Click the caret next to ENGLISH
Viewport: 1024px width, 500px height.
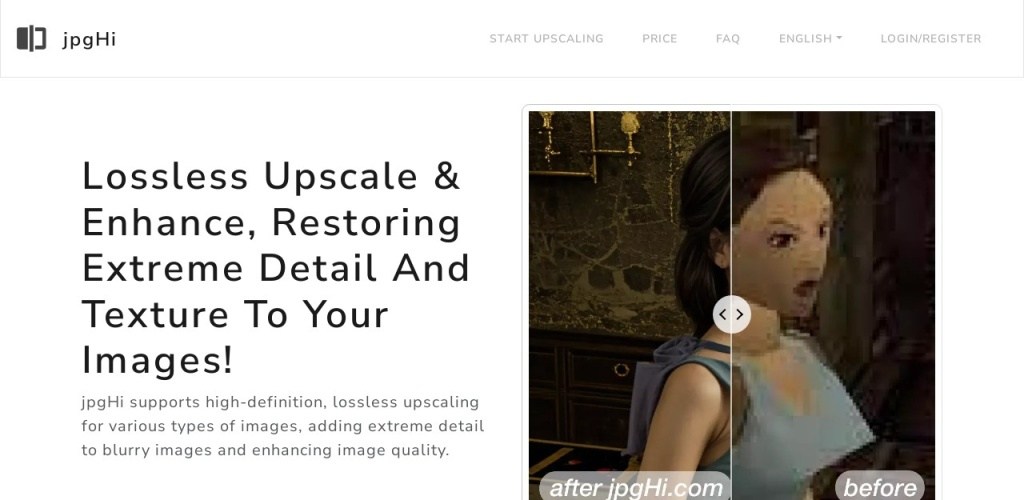[839, 39]
